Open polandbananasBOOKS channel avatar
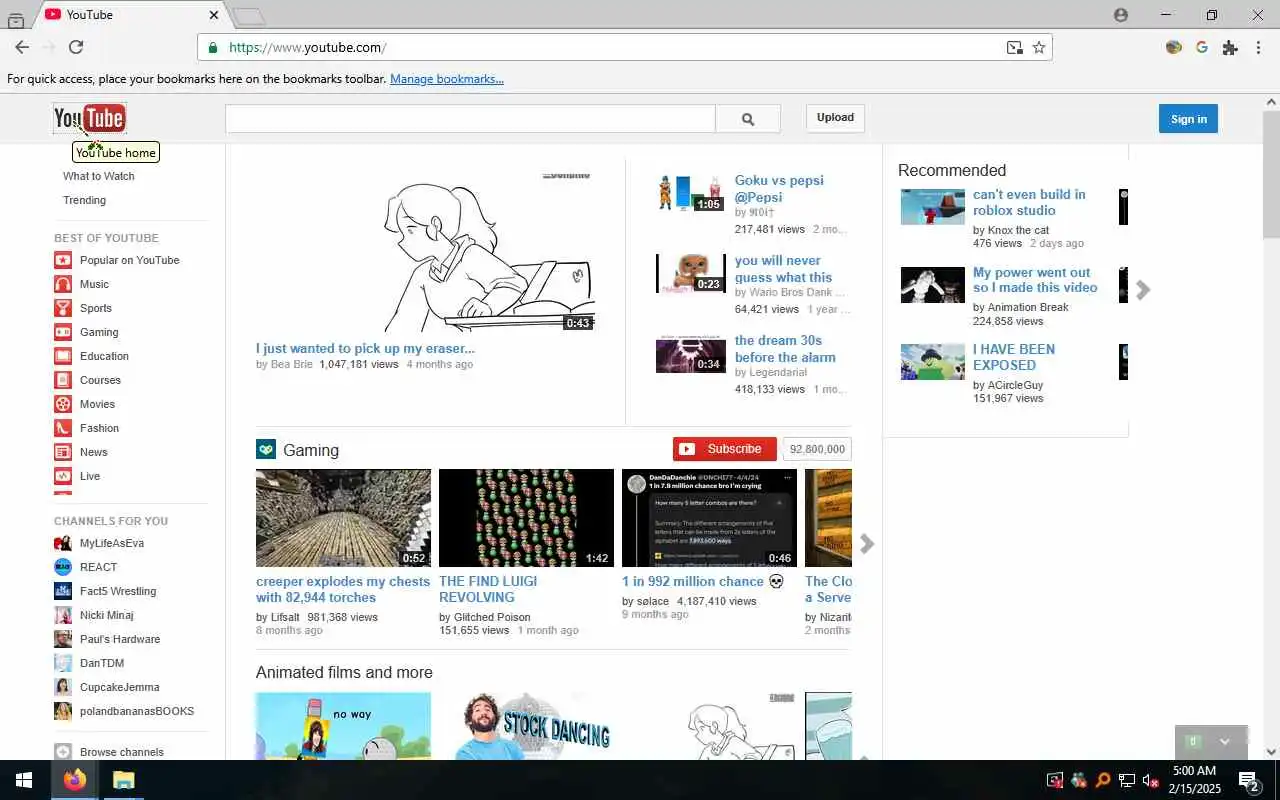This screenshot has height=800, width=1280. tap(63, 711)
